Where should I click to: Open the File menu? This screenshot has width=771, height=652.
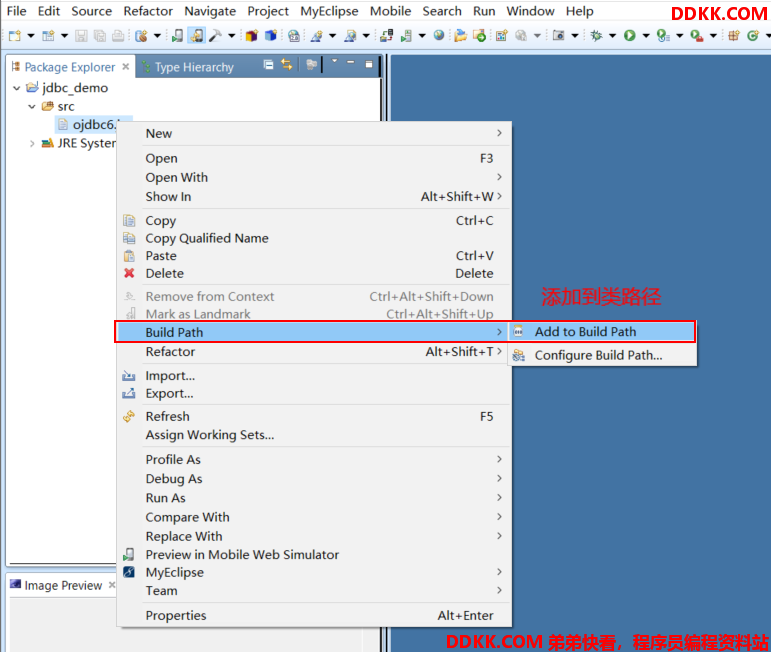(x=16, y=11)
